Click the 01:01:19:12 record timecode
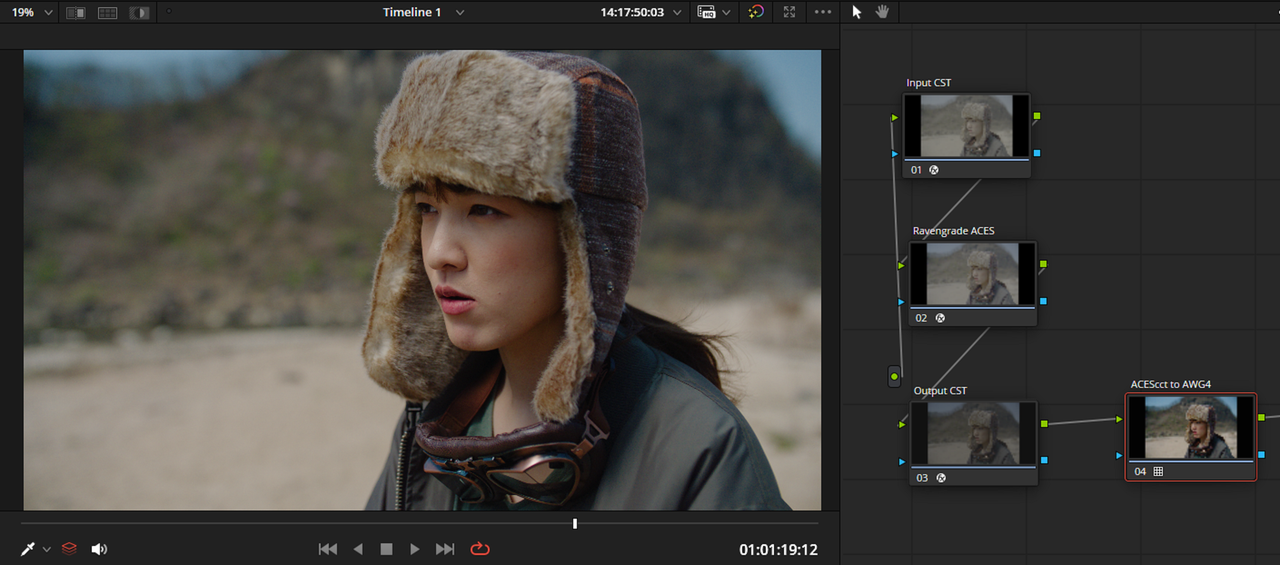The width and height of the screenshot is (1280, 565). (778, 550)
